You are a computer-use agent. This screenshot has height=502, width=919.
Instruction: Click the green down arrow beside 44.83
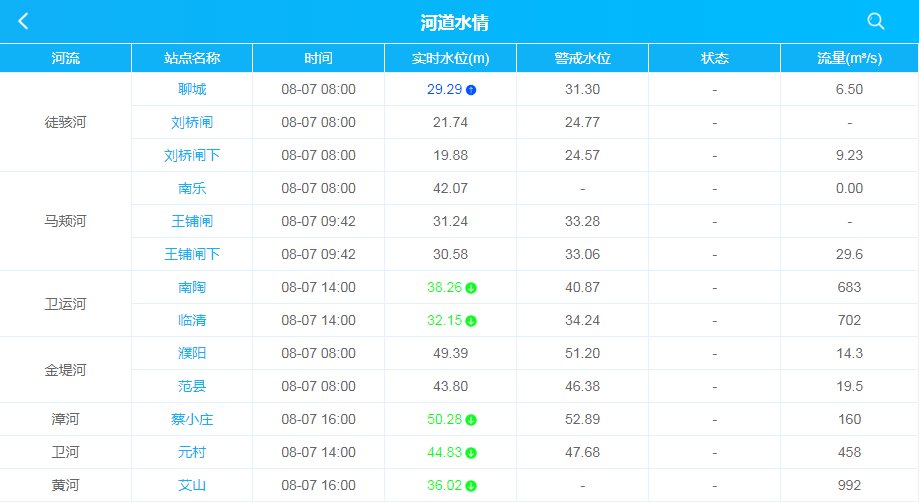pos(471,453)
